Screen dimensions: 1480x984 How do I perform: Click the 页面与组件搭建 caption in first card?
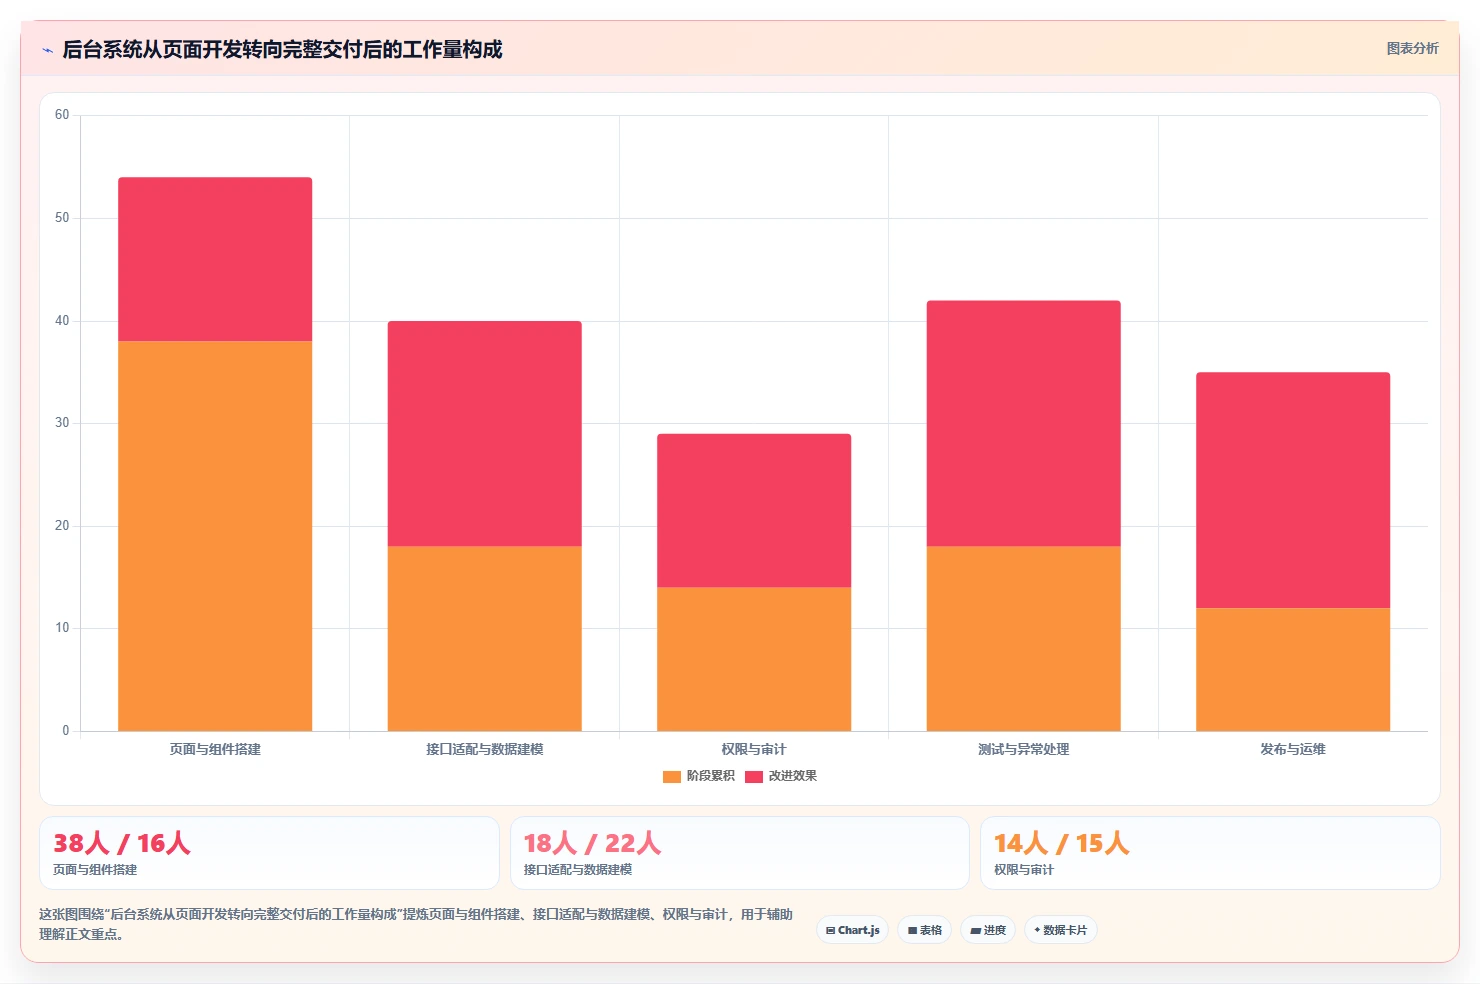tap(95, 870)
